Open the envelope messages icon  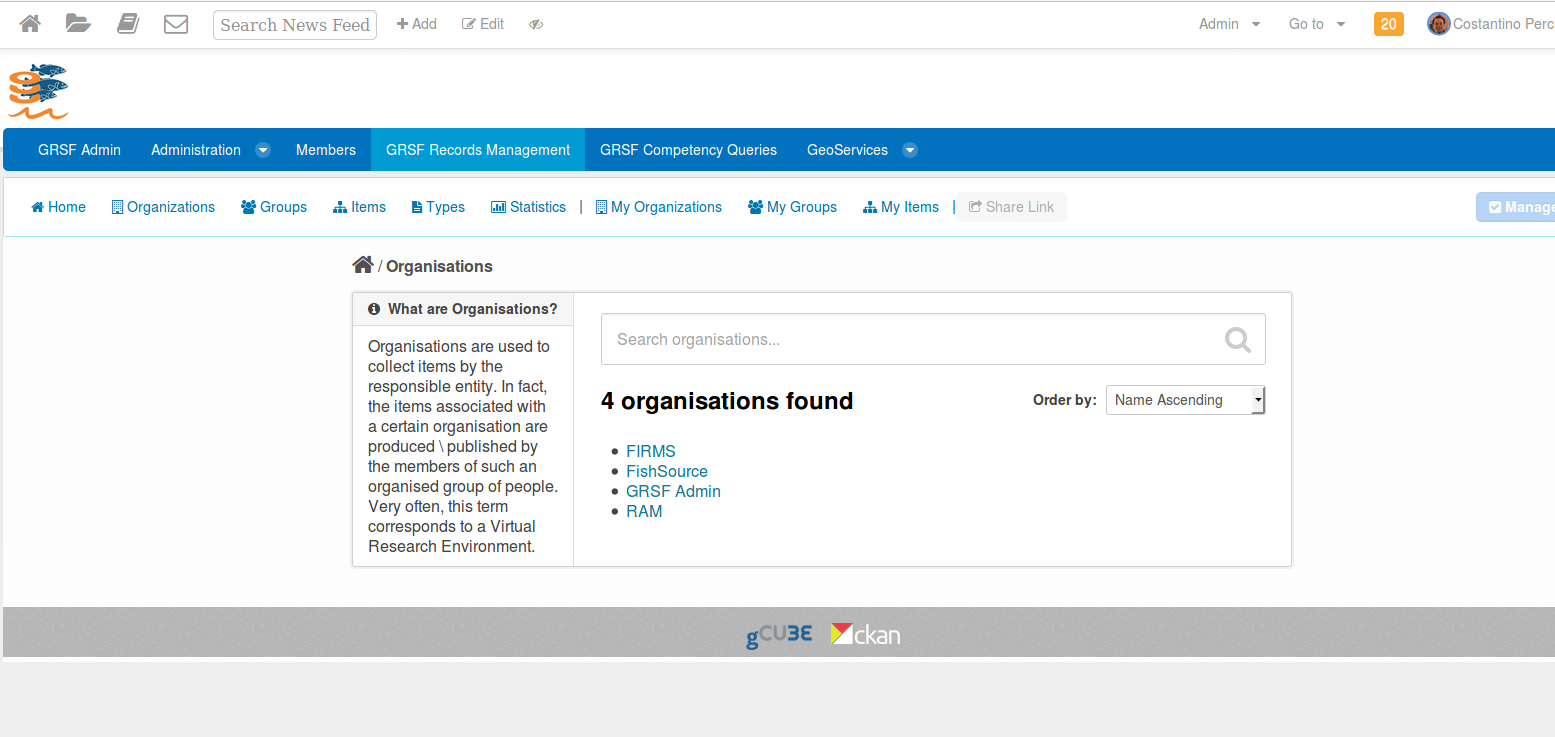[176, 24]
